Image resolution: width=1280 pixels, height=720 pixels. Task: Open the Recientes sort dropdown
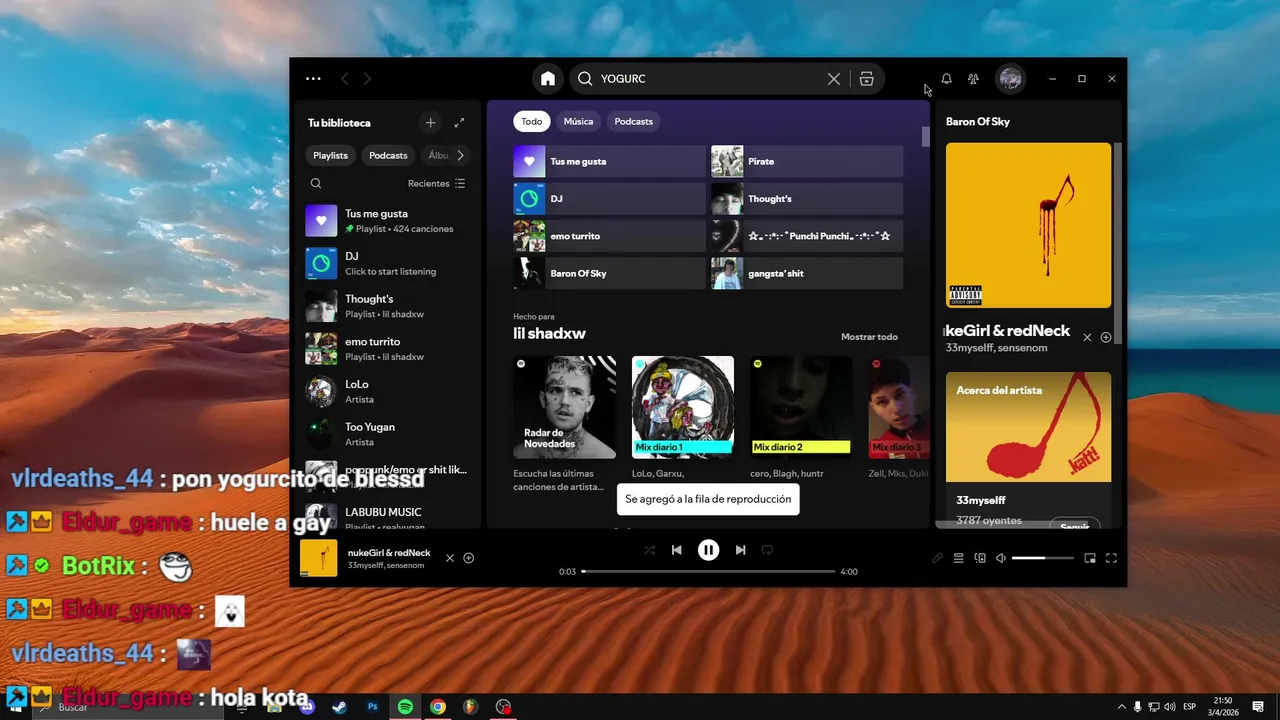coord(436,184)
